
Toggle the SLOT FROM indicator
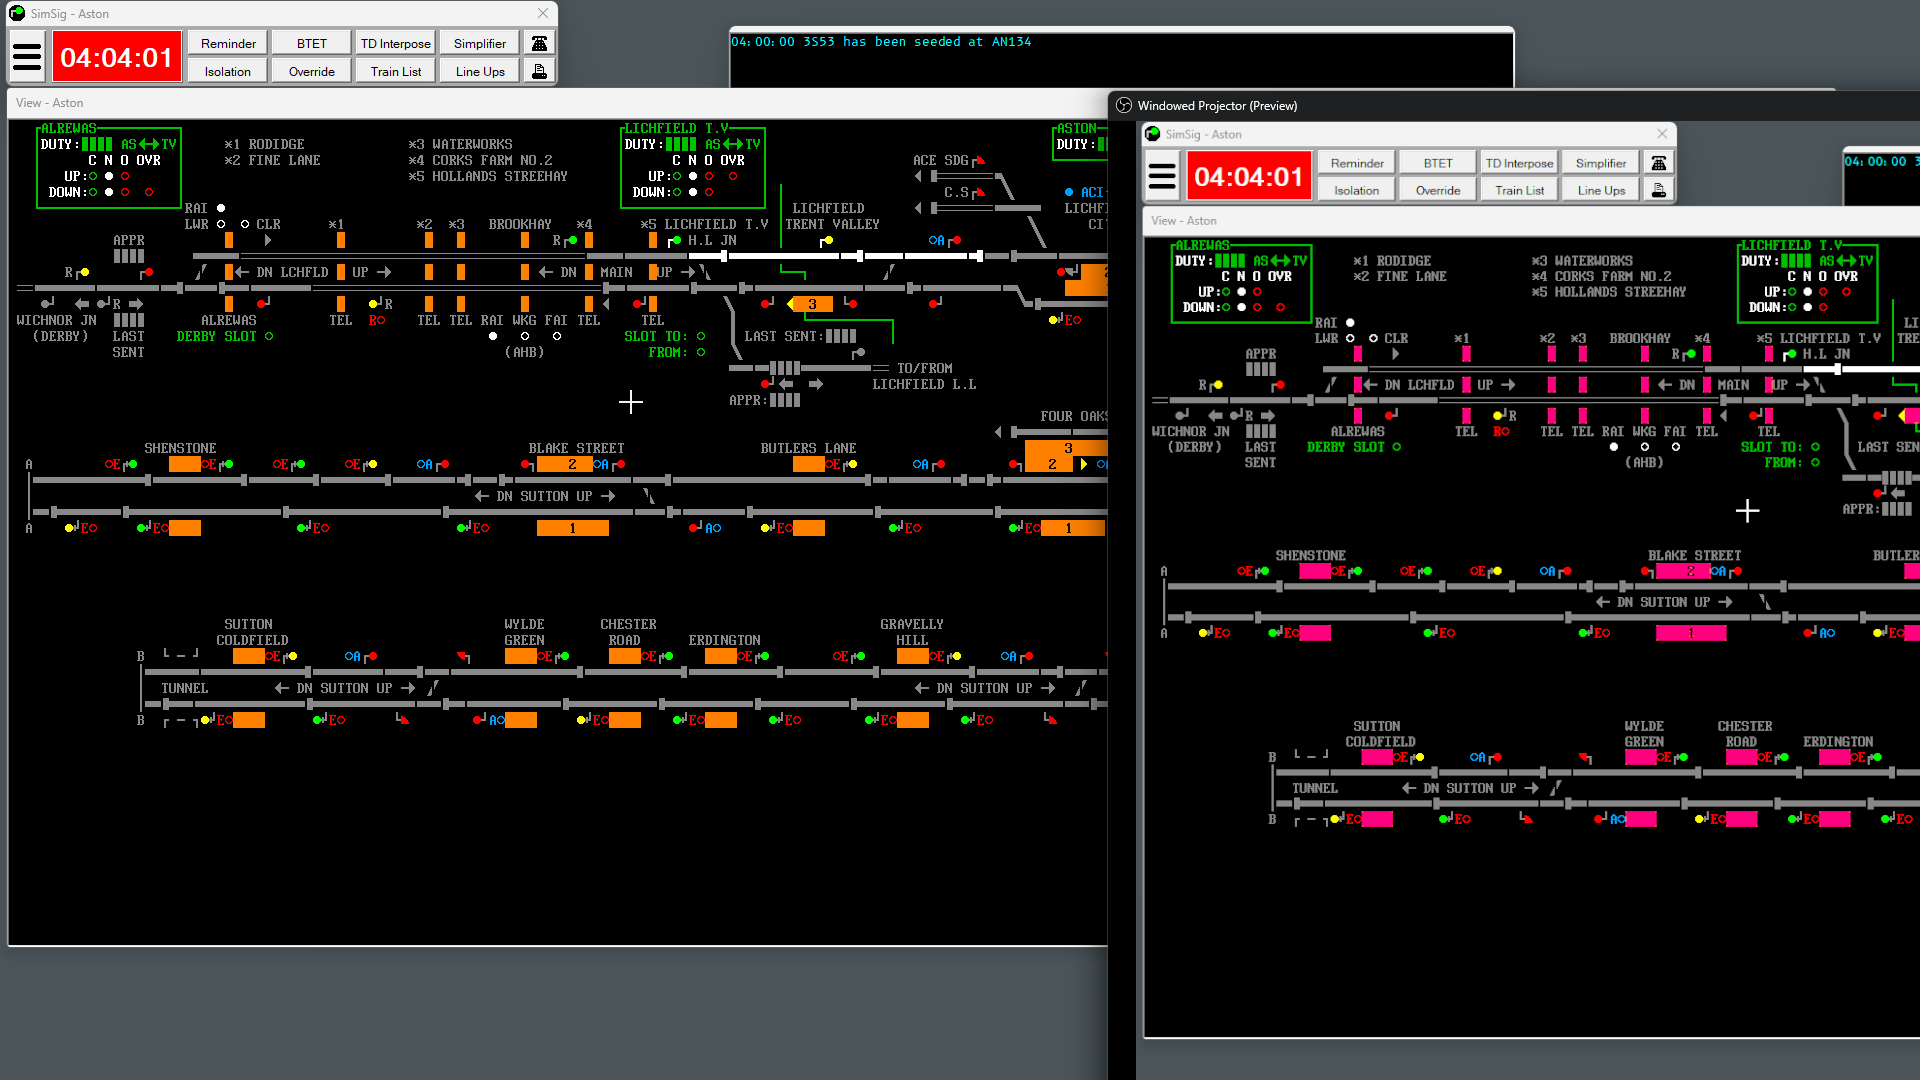701,352
